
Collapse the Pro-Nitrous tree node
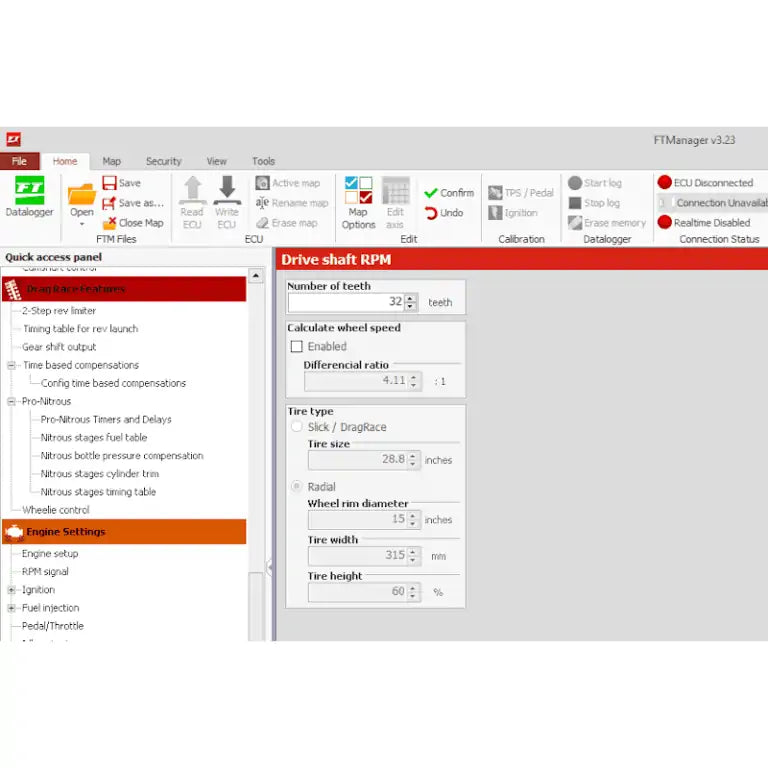(x=12, y=401)
